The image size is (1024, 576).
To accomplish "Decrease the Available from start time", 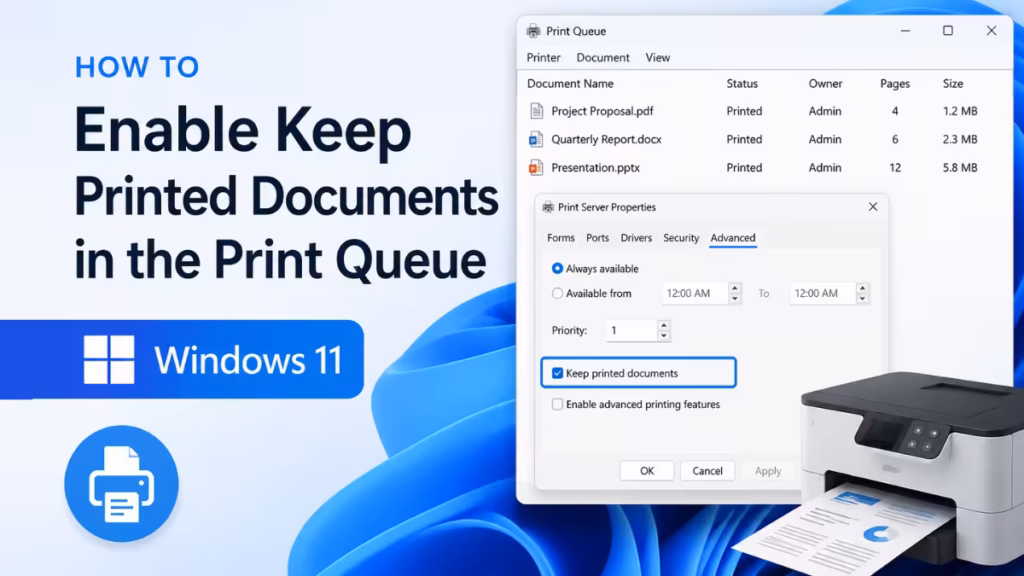I will tap(735, 298).
